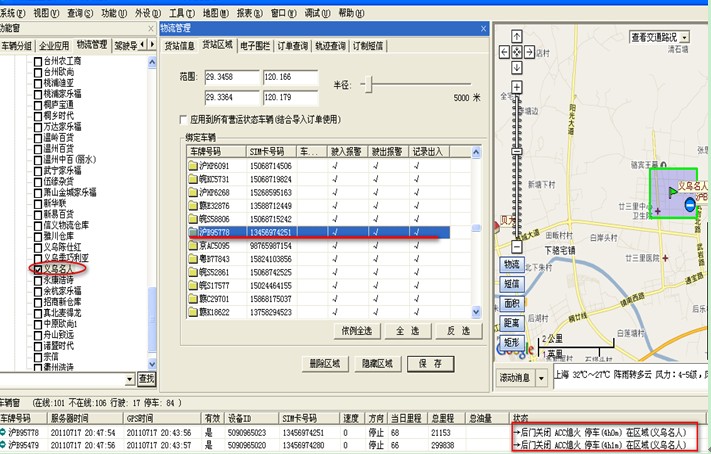Click the 保存 save button
This screenshot has width=711, height=454.
[x=430, y=363]
